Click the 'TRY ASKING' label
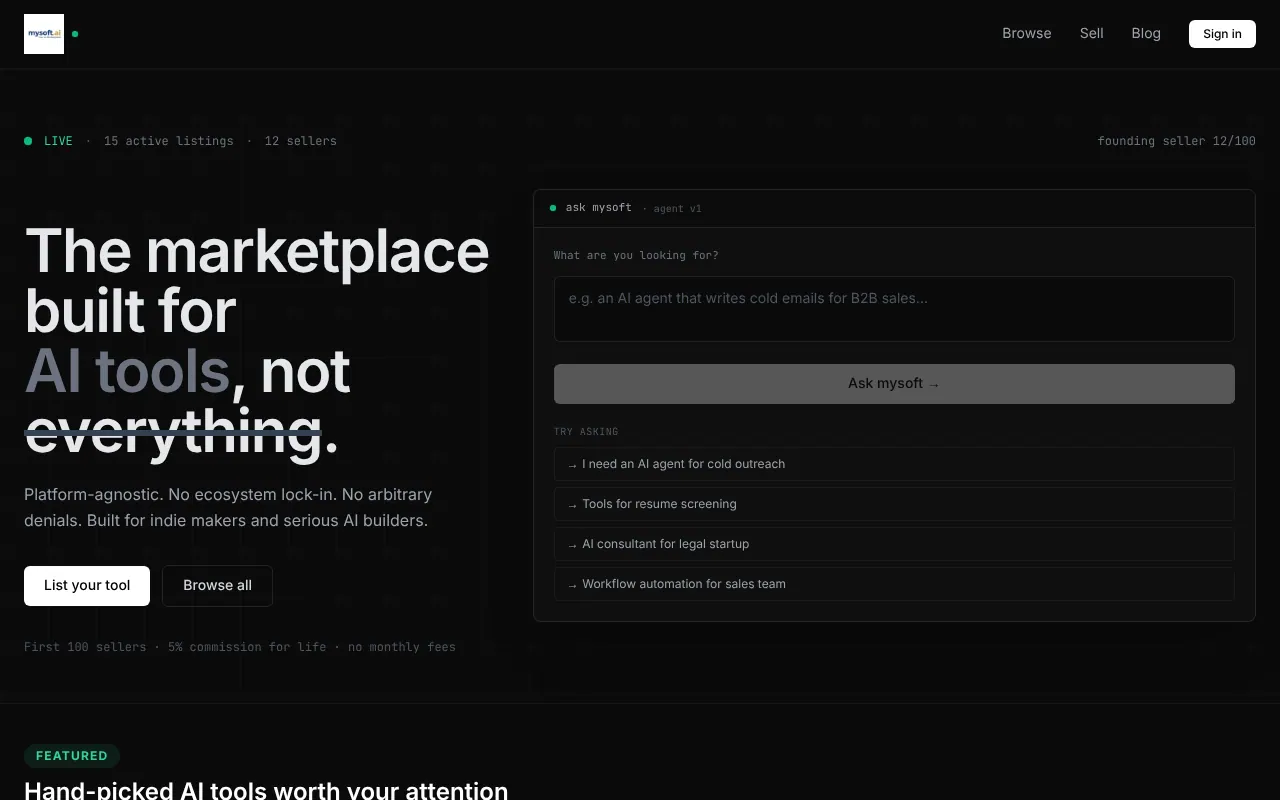The height and width of the screenshot is (800, 1280). (586, 432)
